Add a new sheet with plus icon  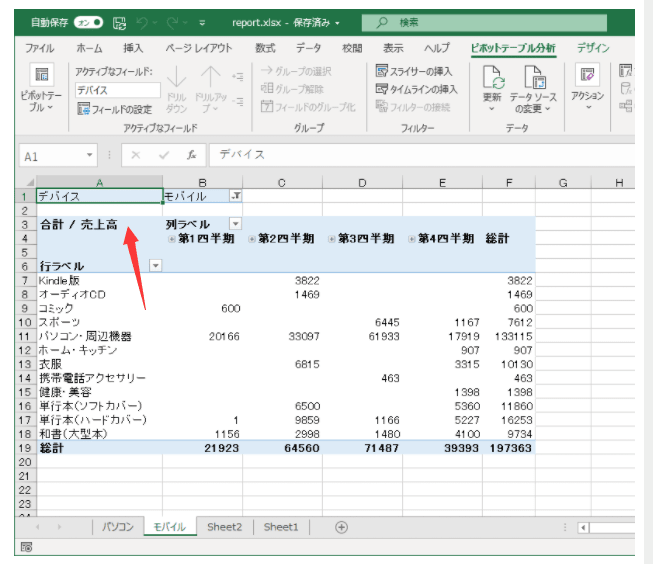point(341,527)
